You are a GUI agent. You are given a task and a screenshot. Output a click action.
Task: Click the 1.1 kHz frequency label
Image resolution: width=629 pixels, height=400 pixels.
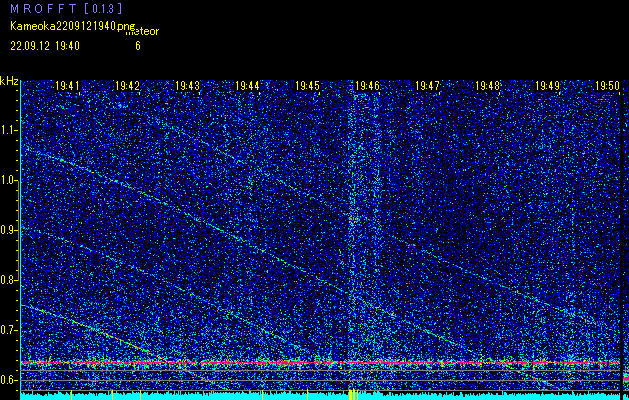pyautogui.click(x=9, y=130)
